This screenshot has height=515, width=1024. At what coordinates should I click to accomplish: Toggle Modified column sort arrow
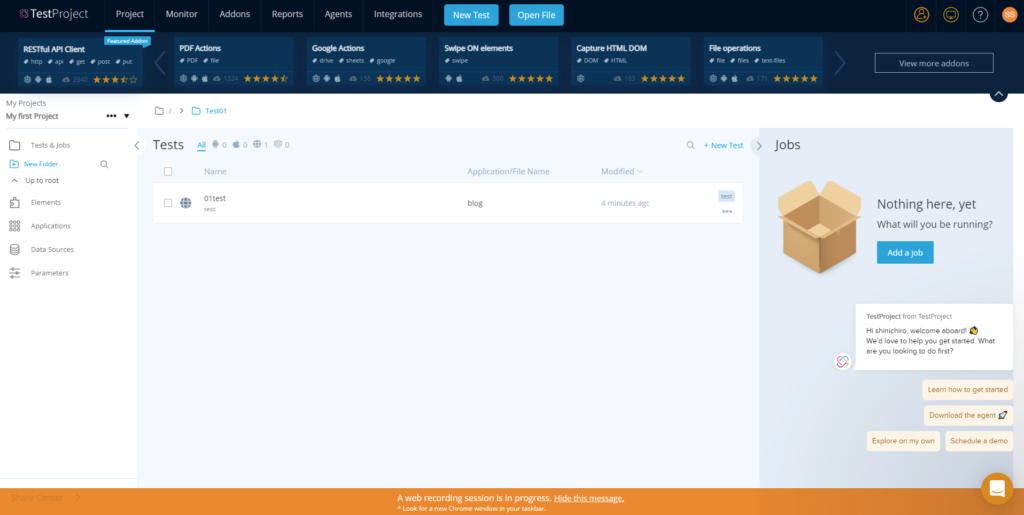[x=639, y=172]
